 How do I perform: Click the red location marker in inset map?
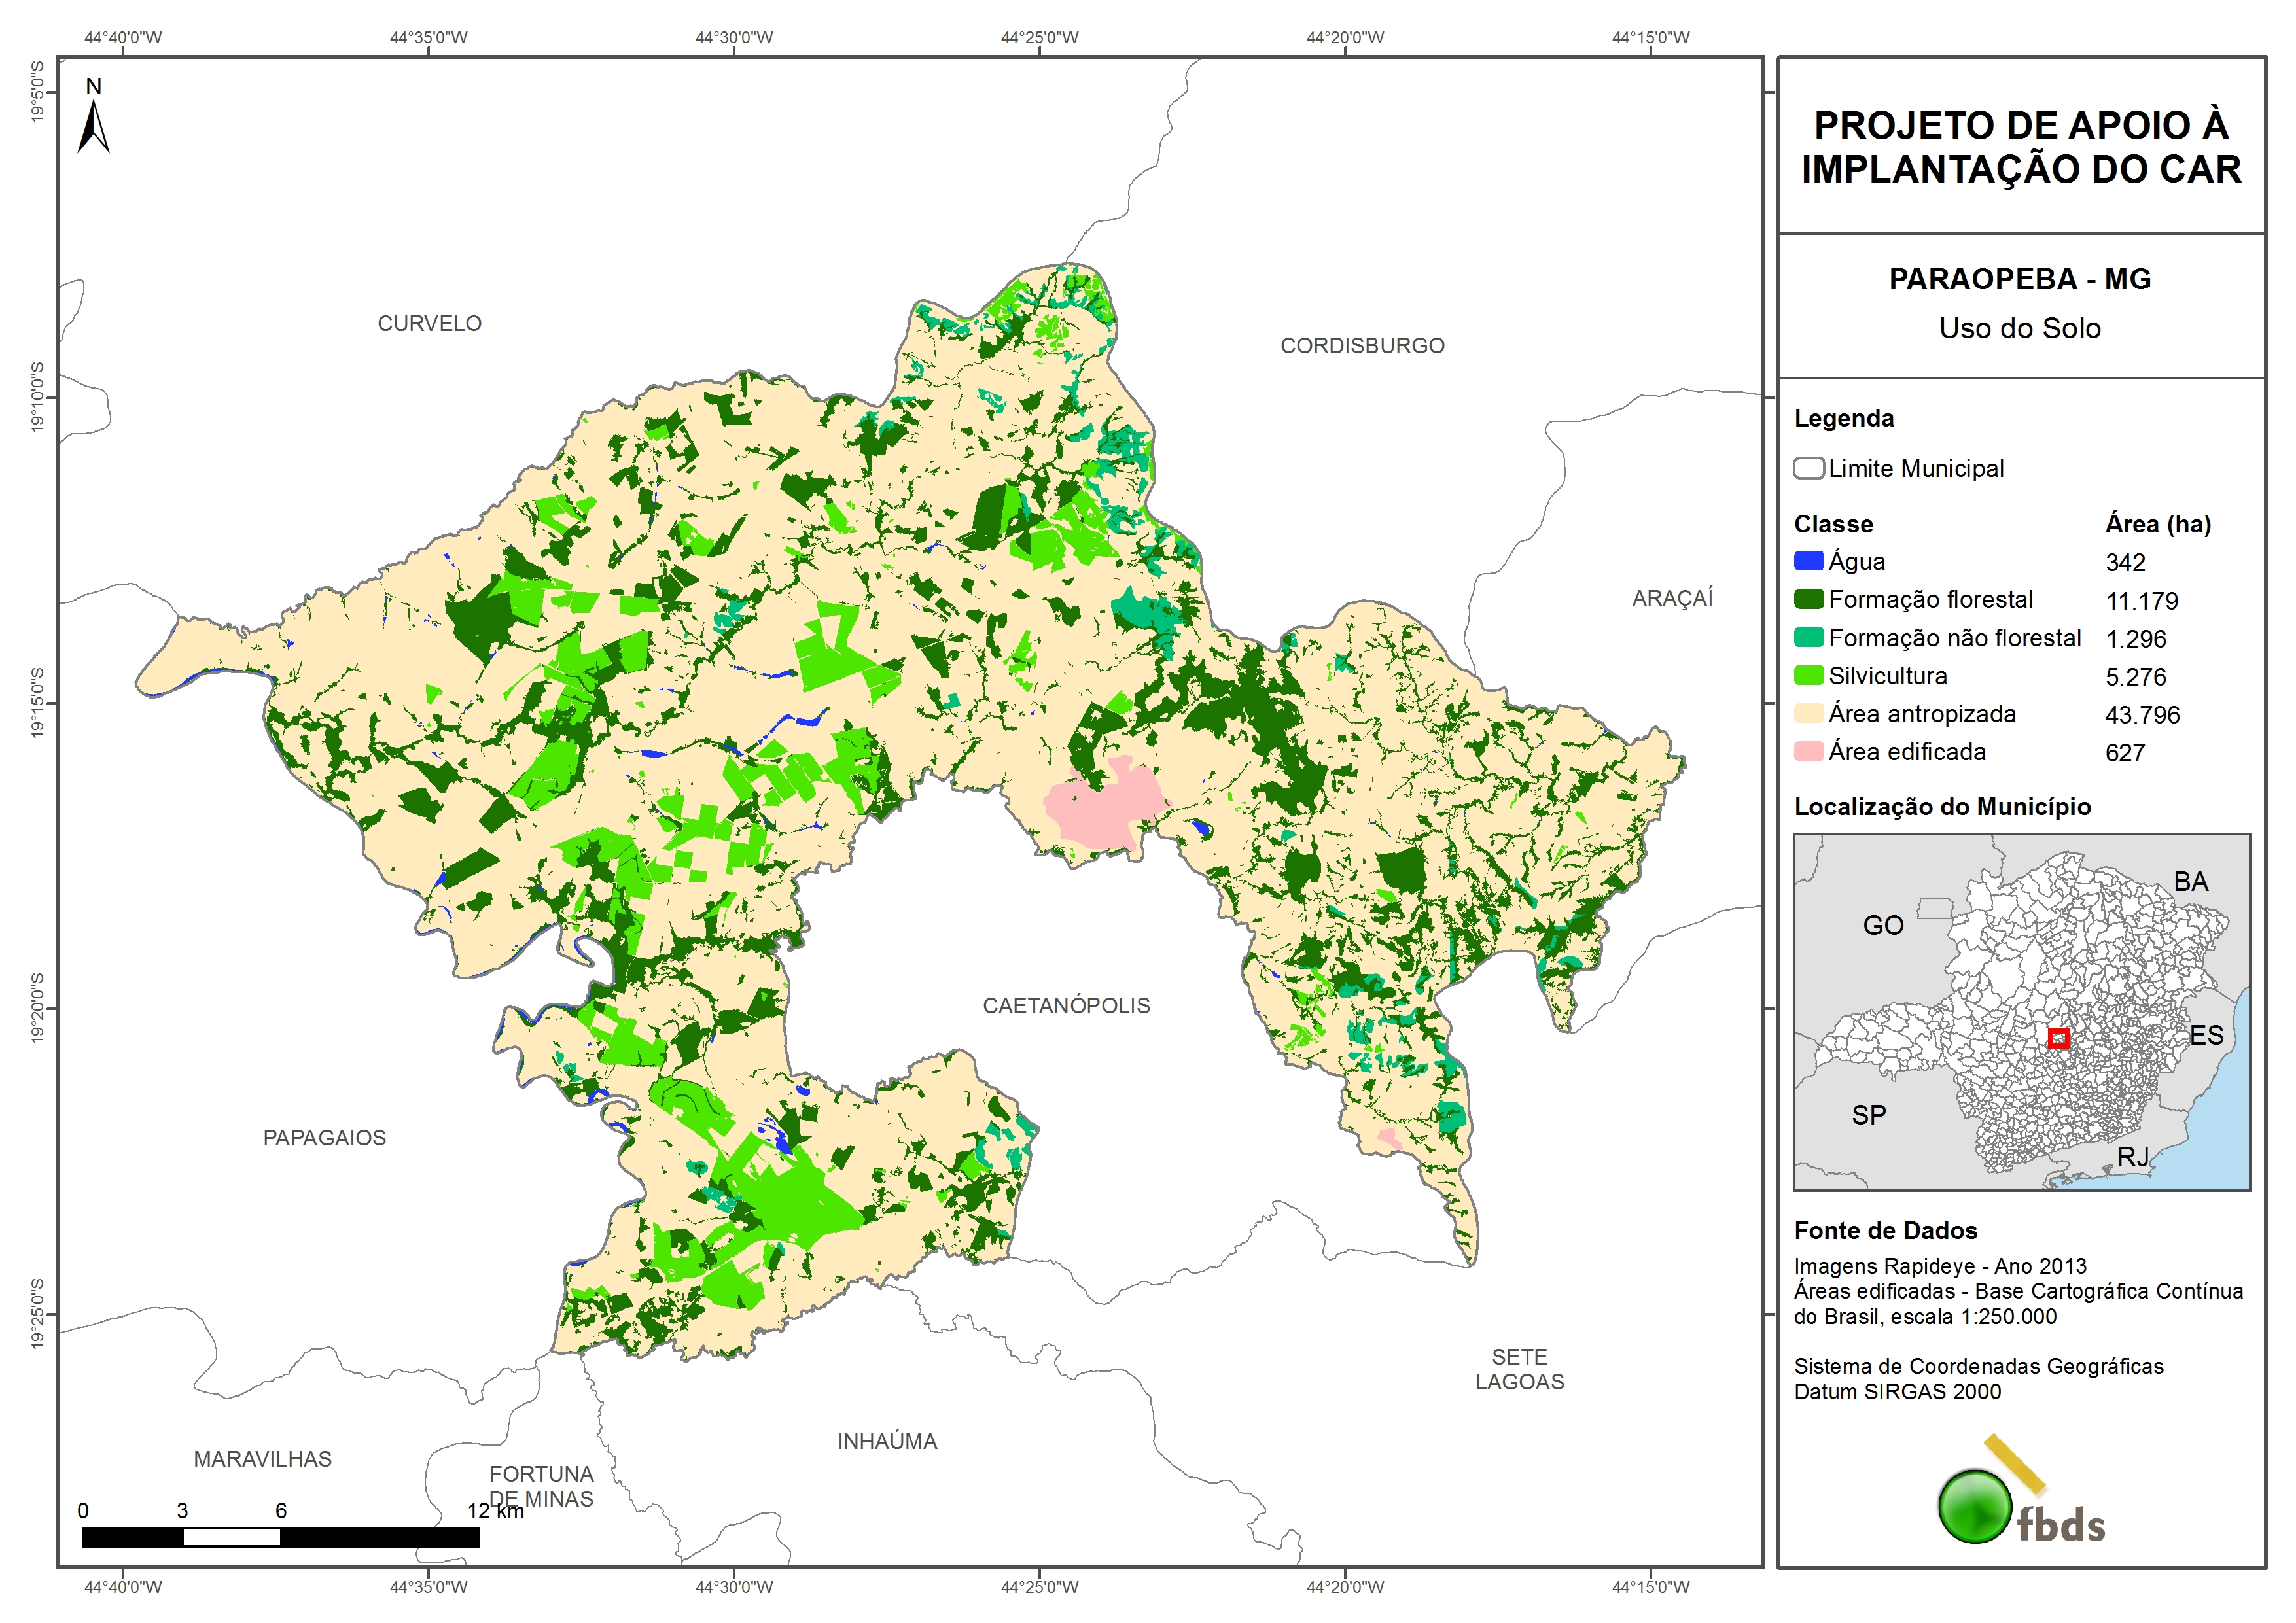2058,1038
